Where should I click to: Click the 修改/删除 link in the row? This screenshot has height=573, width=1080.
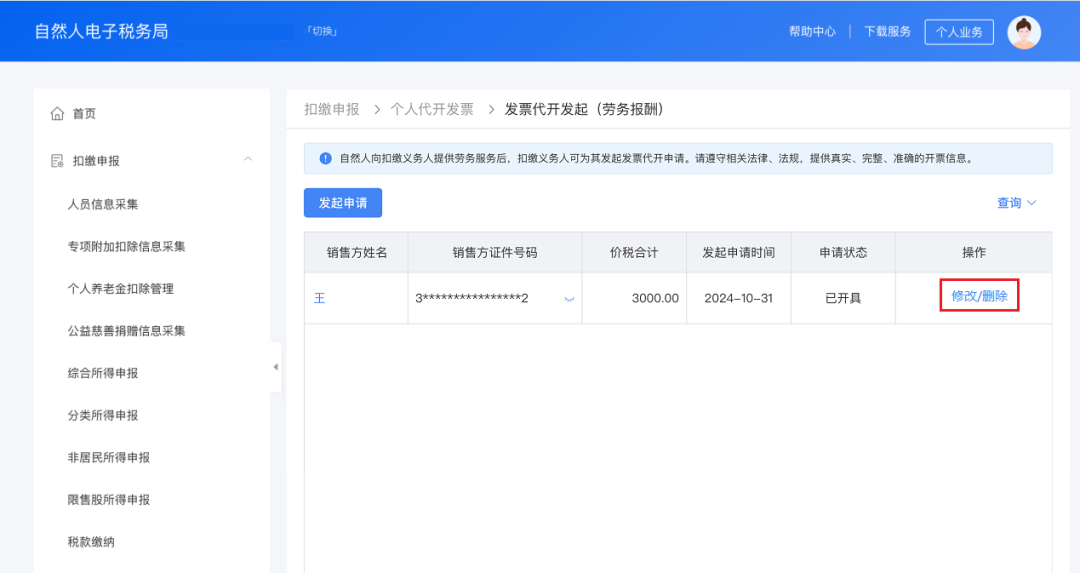(979, 296)
